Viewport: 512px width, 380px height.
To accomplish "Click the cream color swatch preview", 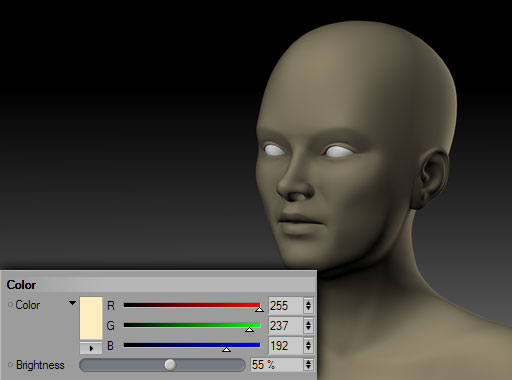I will pos(91,318).
